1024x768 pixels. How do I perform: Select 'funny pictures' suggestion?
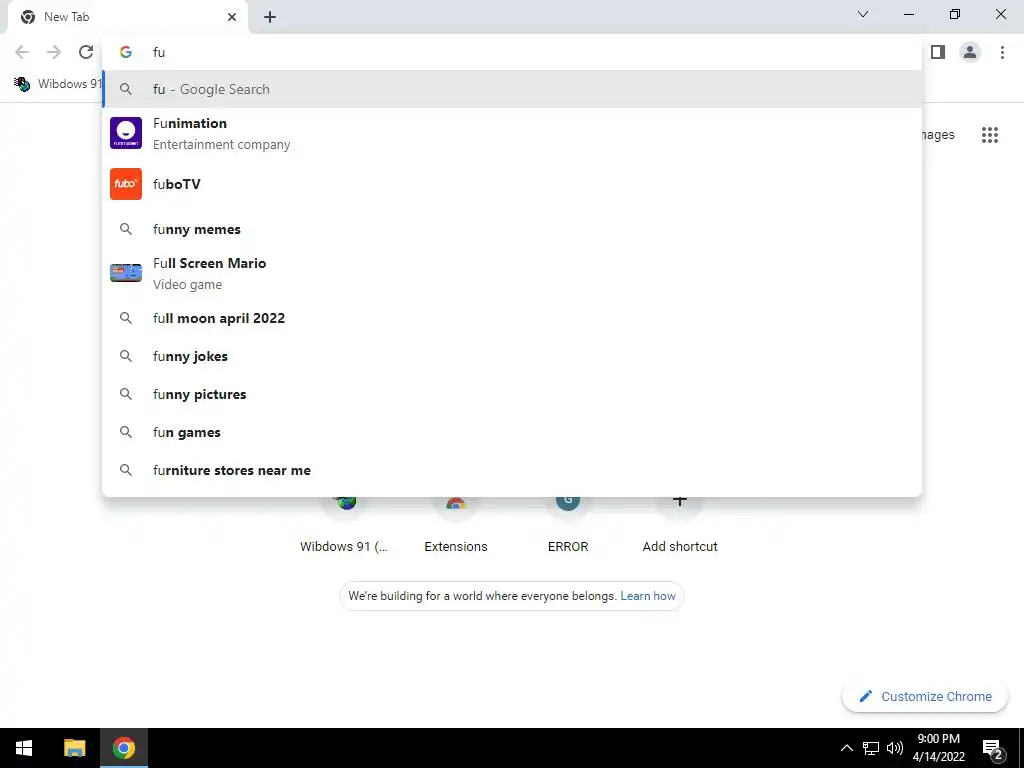coord(512,394)
